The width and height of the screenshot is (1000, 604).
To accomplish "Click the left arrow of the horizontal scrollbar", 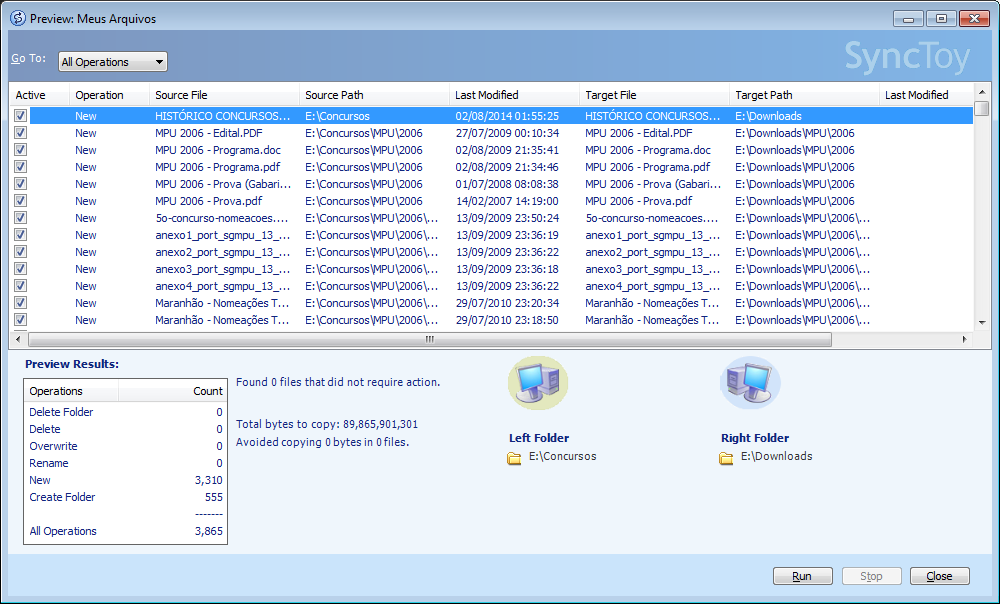I will [18, 339].
